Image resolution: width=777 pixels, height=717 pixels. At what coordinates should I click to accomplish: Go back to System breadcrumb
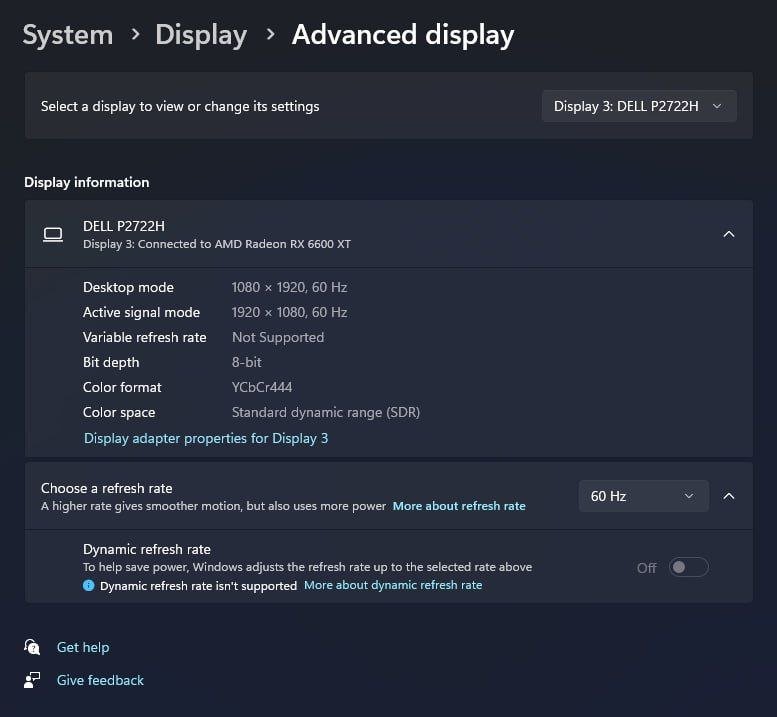(68, 35)
